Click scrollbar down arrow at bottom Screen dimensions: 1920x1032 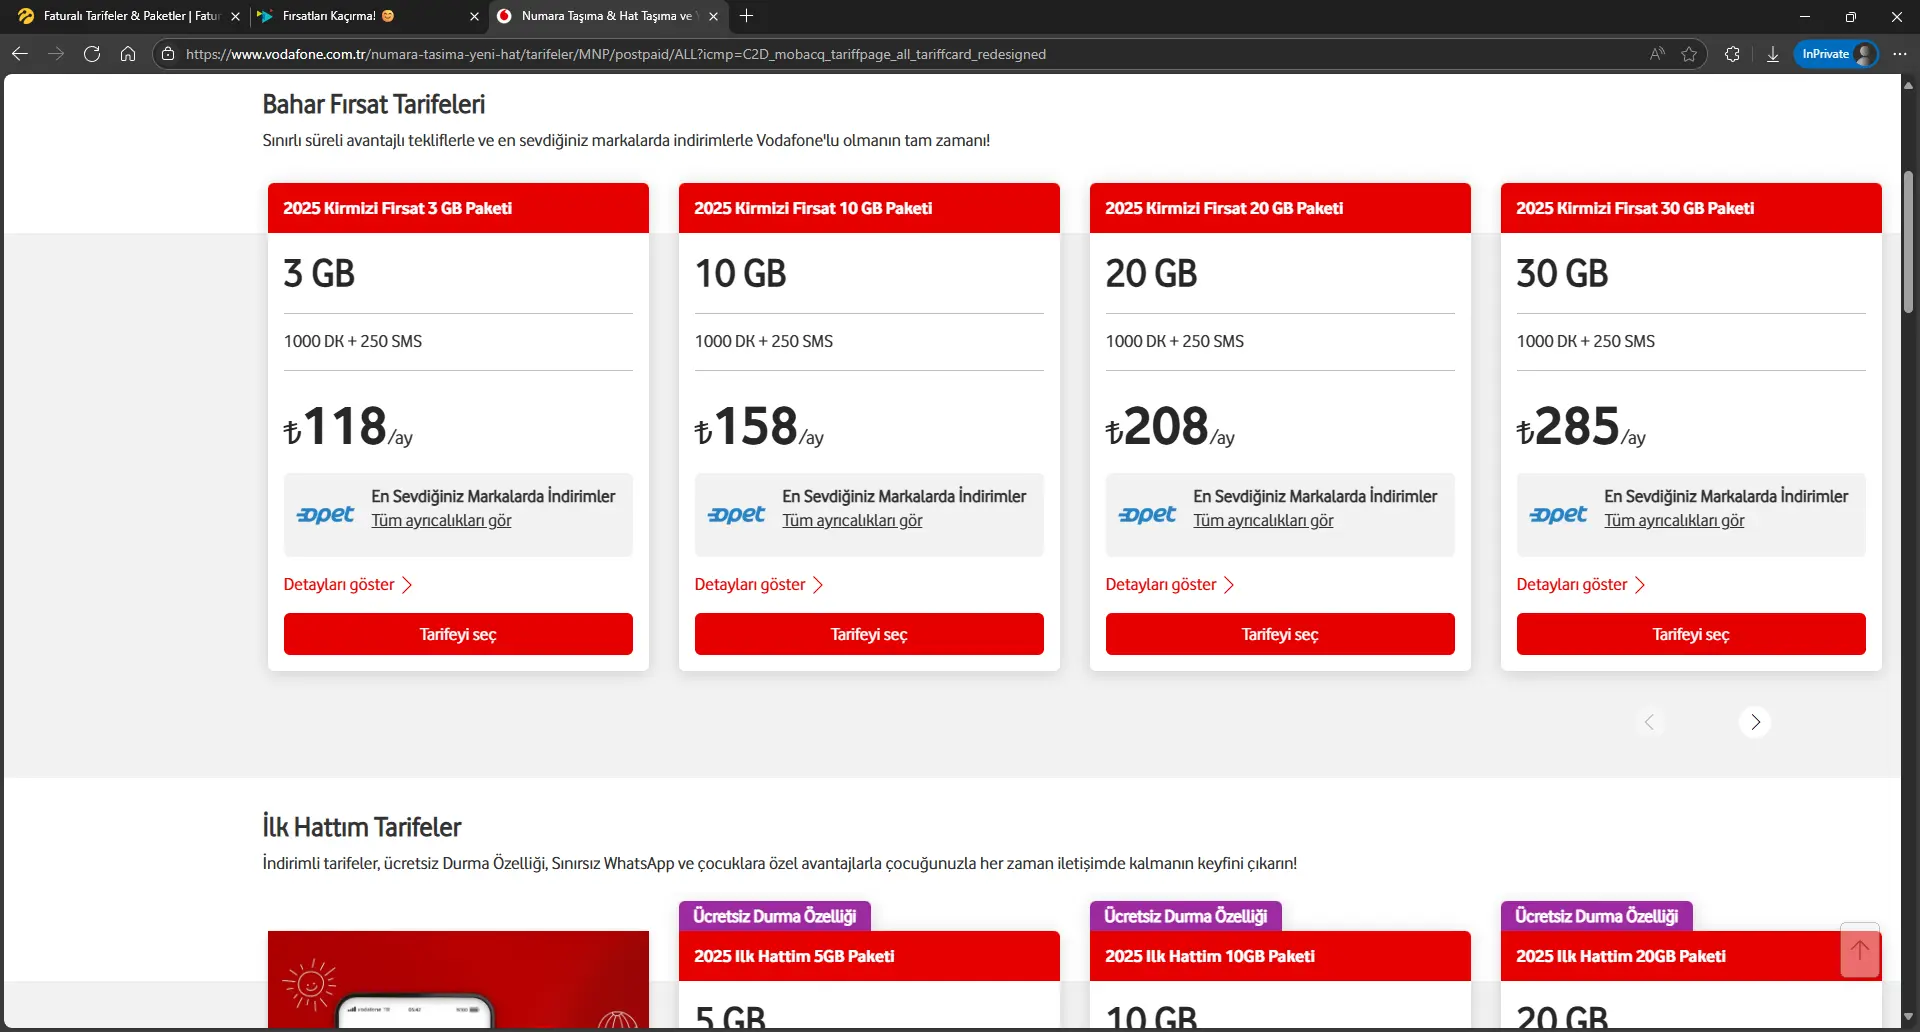(x=1908, y=1017)
